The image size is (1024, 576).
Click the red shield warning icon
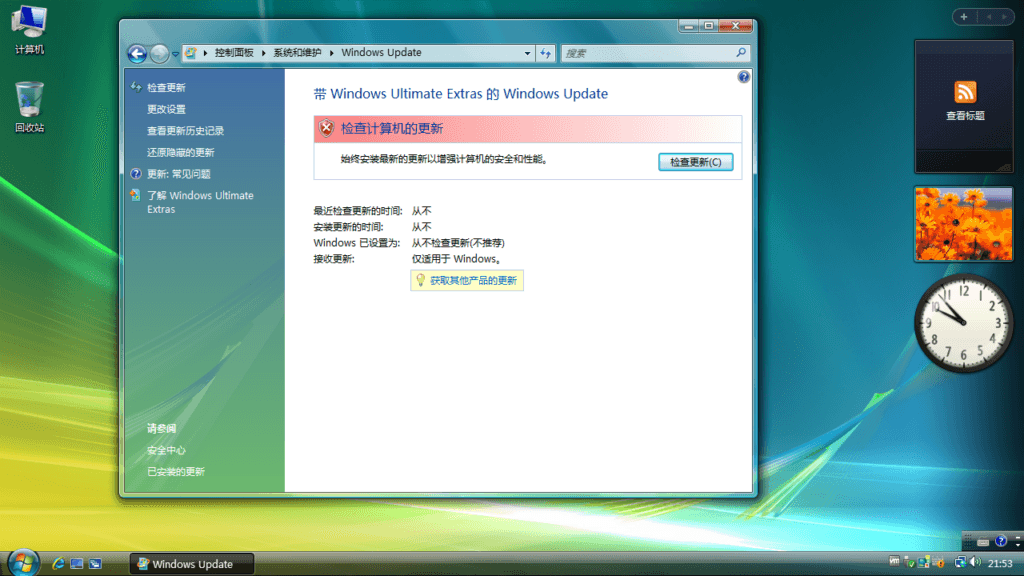click(327, 129)
